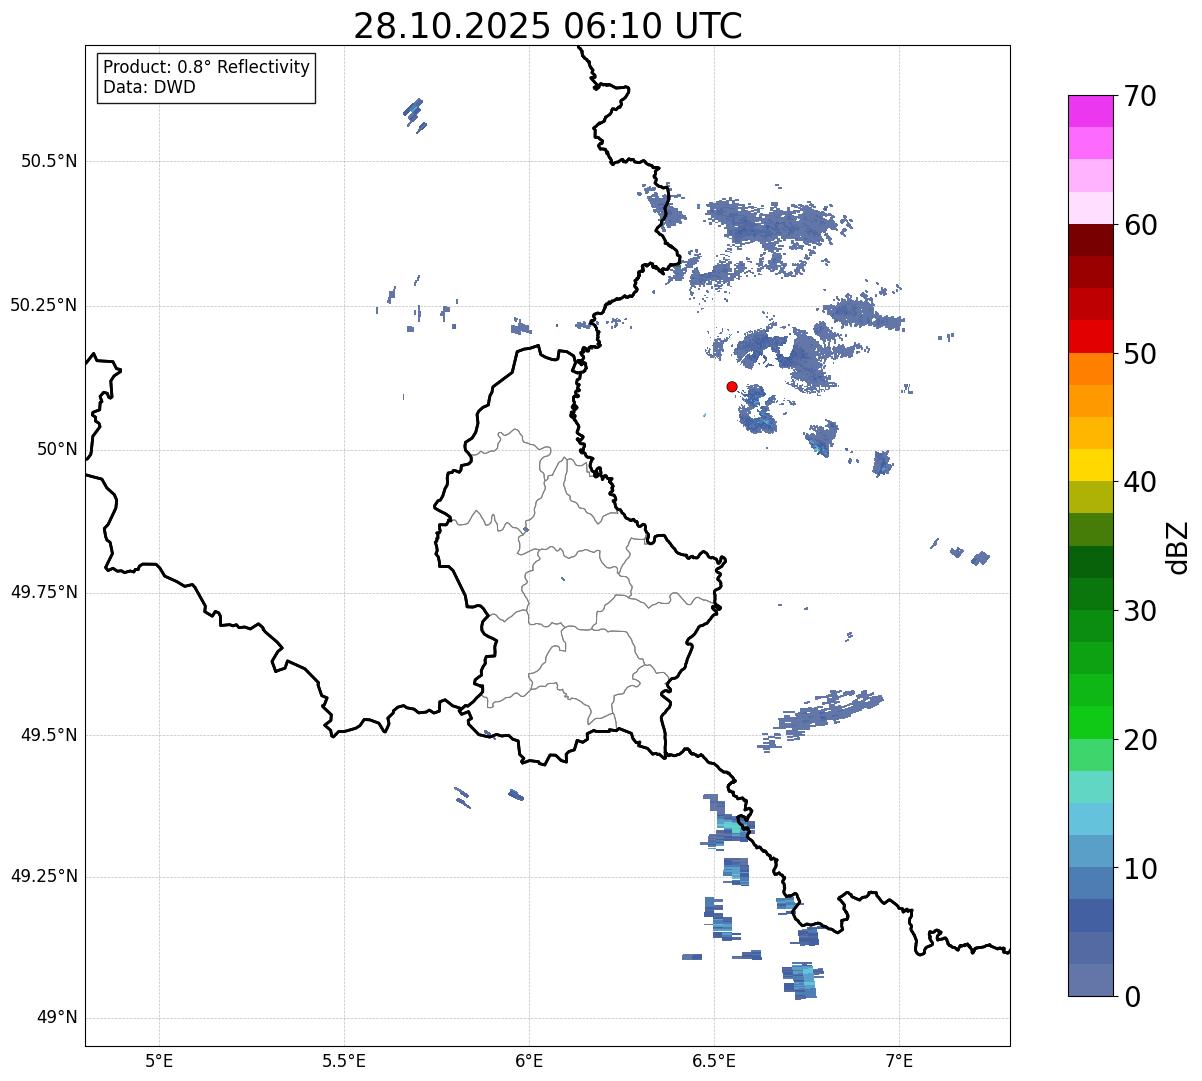Click the longitude label "5°E"
The width and height of the screenshot is (1202, 1081).
pyautogui.click(x=159, y=1060)
